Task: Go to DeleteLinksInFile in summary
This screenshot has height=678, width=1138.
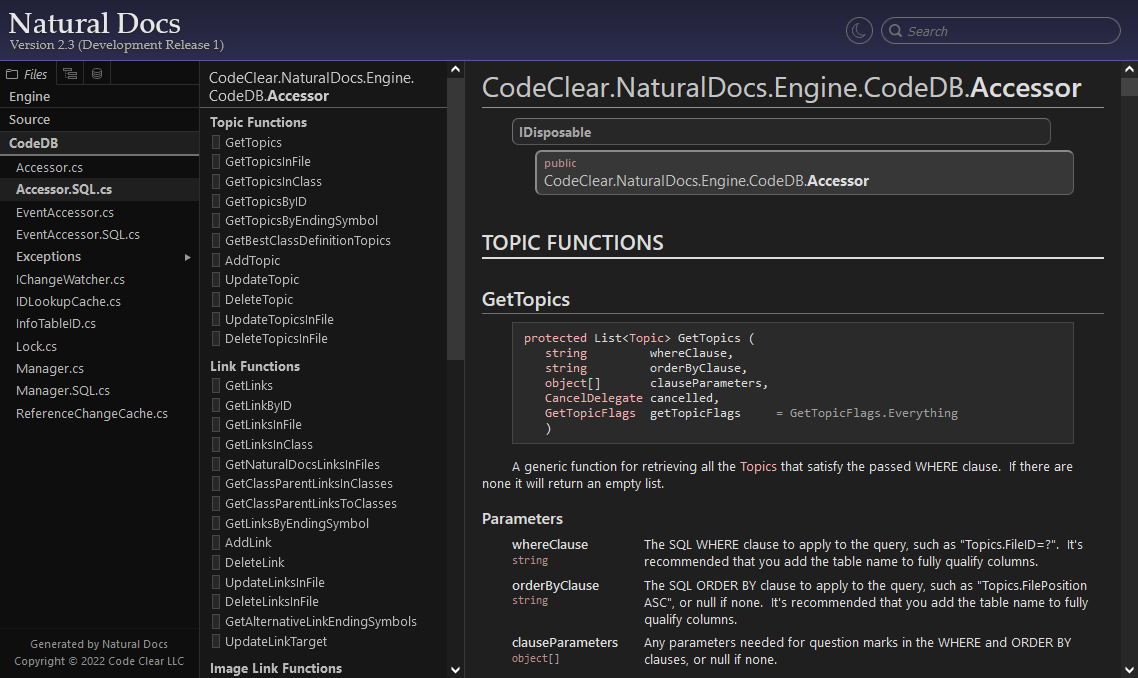Action: (x=271, y=601)
